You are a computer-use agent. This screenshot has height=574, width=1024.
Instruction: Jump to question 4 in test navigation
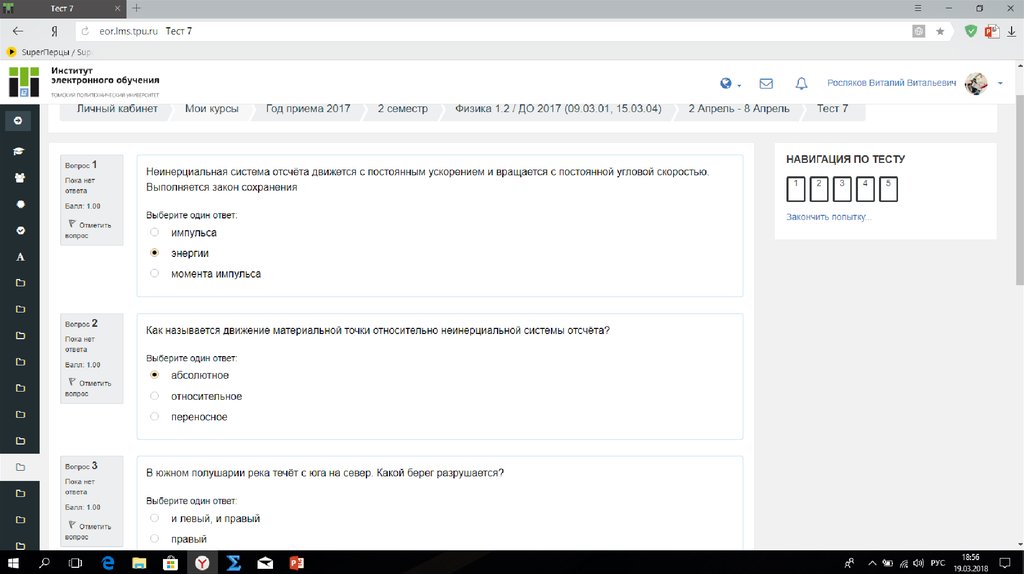click(x=865, y=189)
